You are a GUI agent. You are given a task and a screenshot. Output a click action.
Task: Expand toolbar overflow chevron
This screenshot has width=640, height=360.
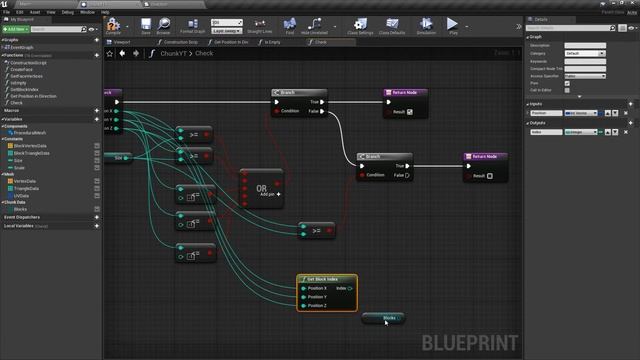pyautogui.click(x=518, y=27)
